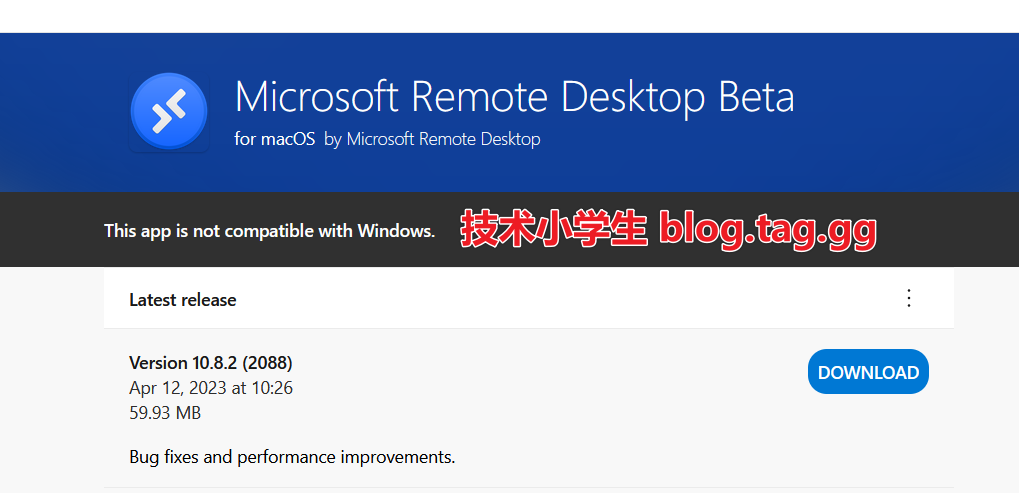Click the red blog.tag.gg watermark text

767,230
